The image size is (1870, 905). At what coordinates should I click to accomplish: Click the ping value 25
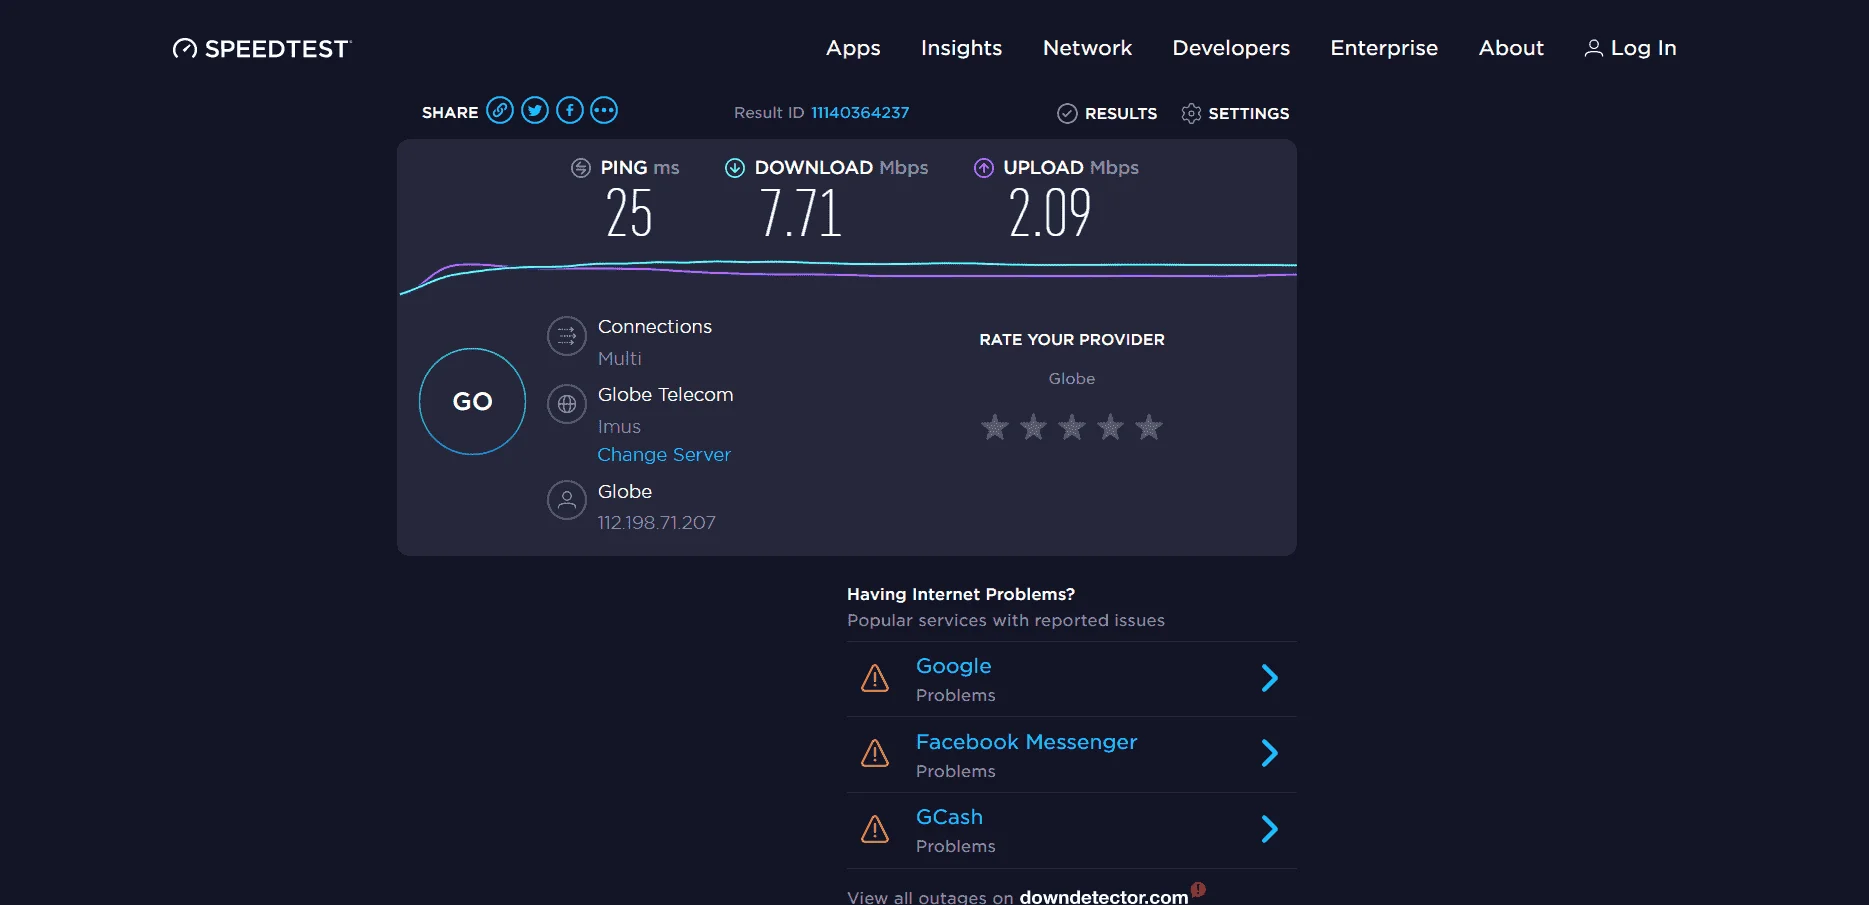(629, 213)
